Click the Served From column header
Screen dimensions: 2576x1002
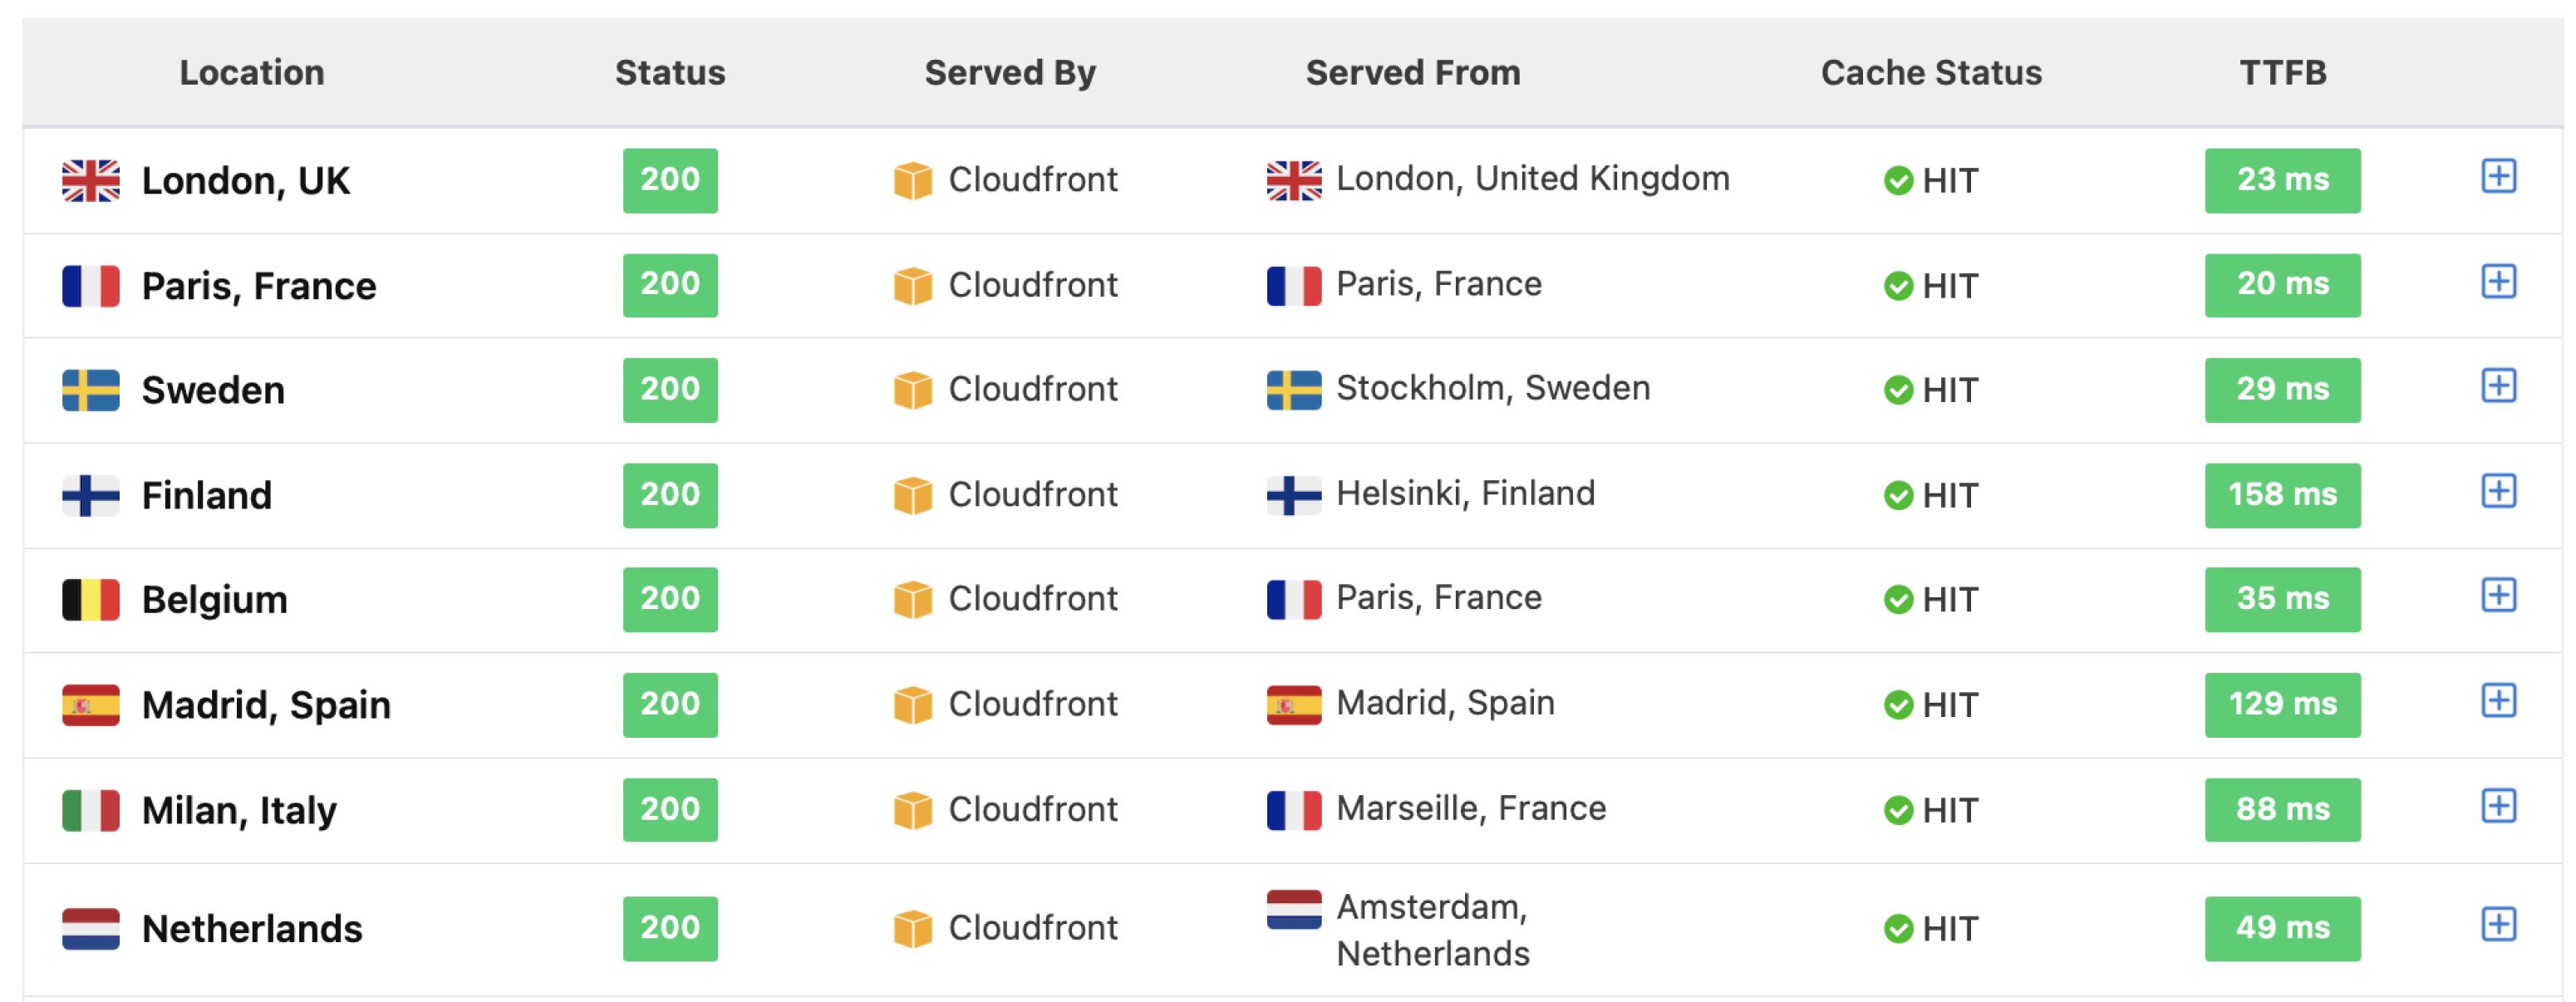(1412, 72)
